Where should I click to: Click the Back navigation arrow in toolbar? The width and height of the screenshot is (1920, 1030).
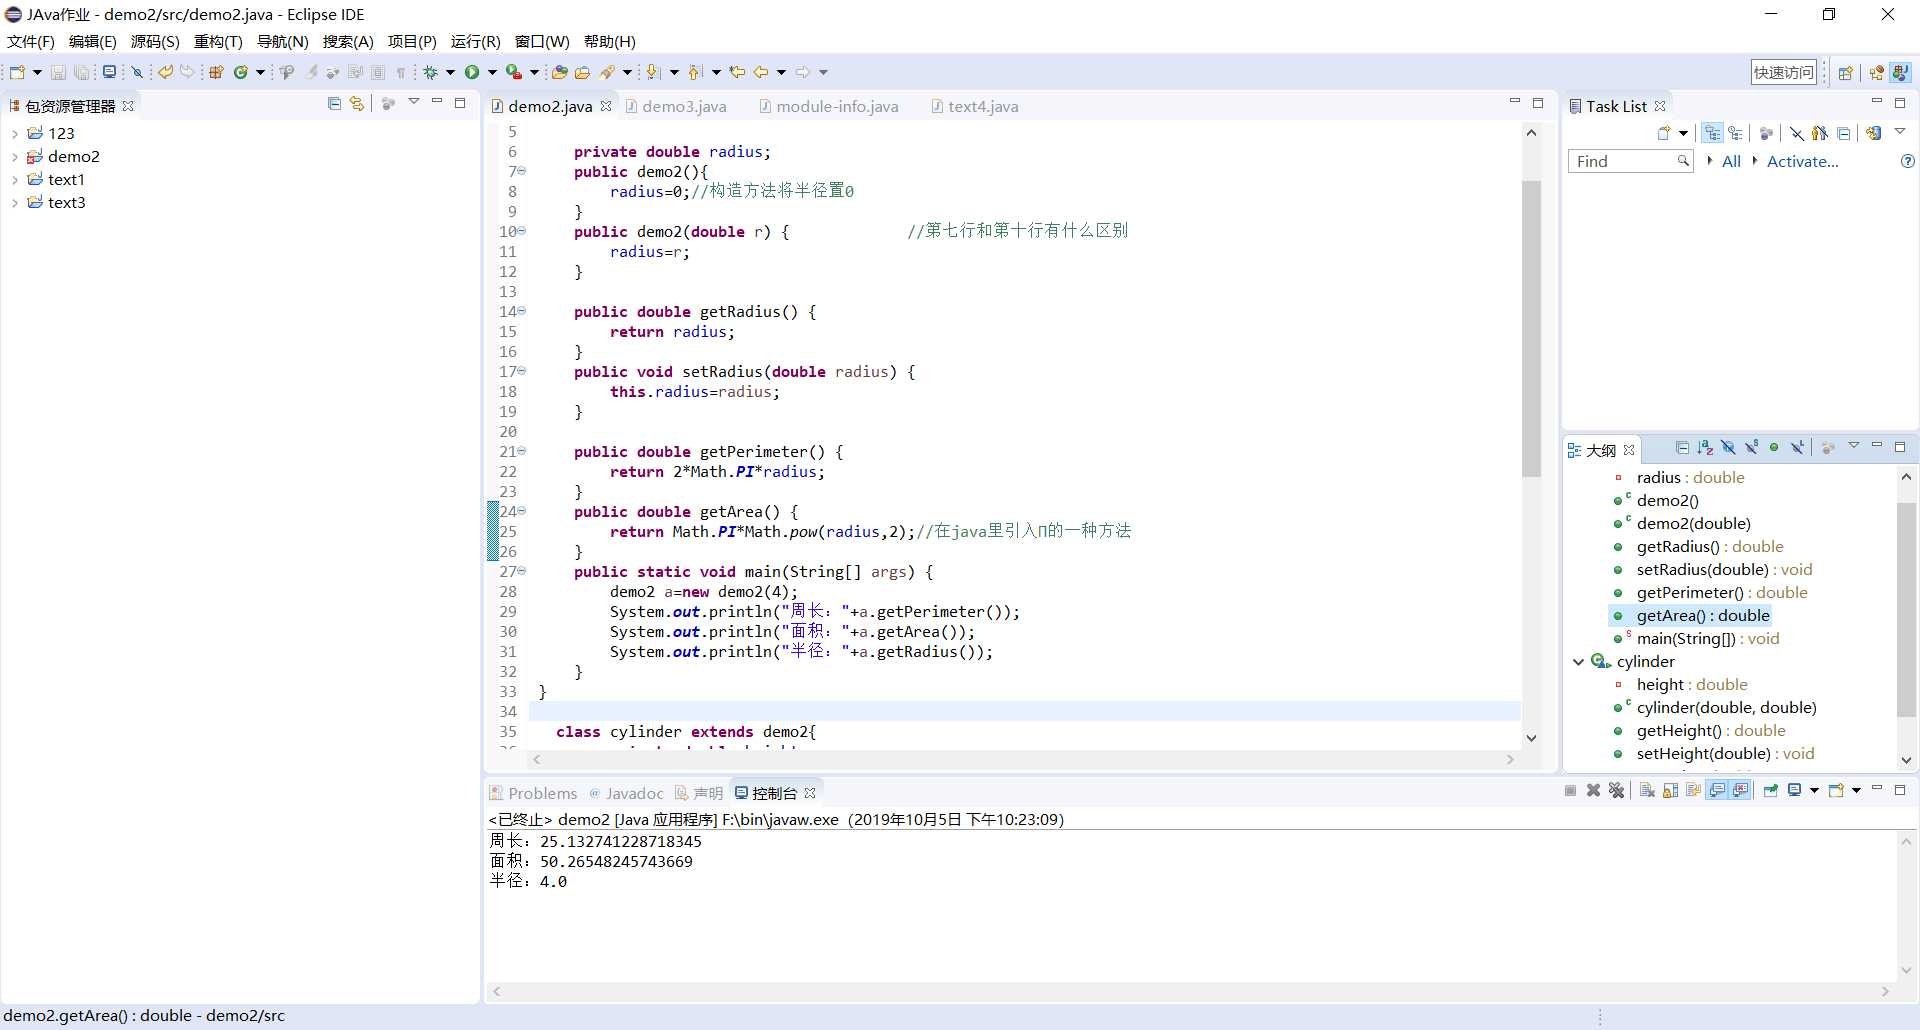(x=761, y=72)
